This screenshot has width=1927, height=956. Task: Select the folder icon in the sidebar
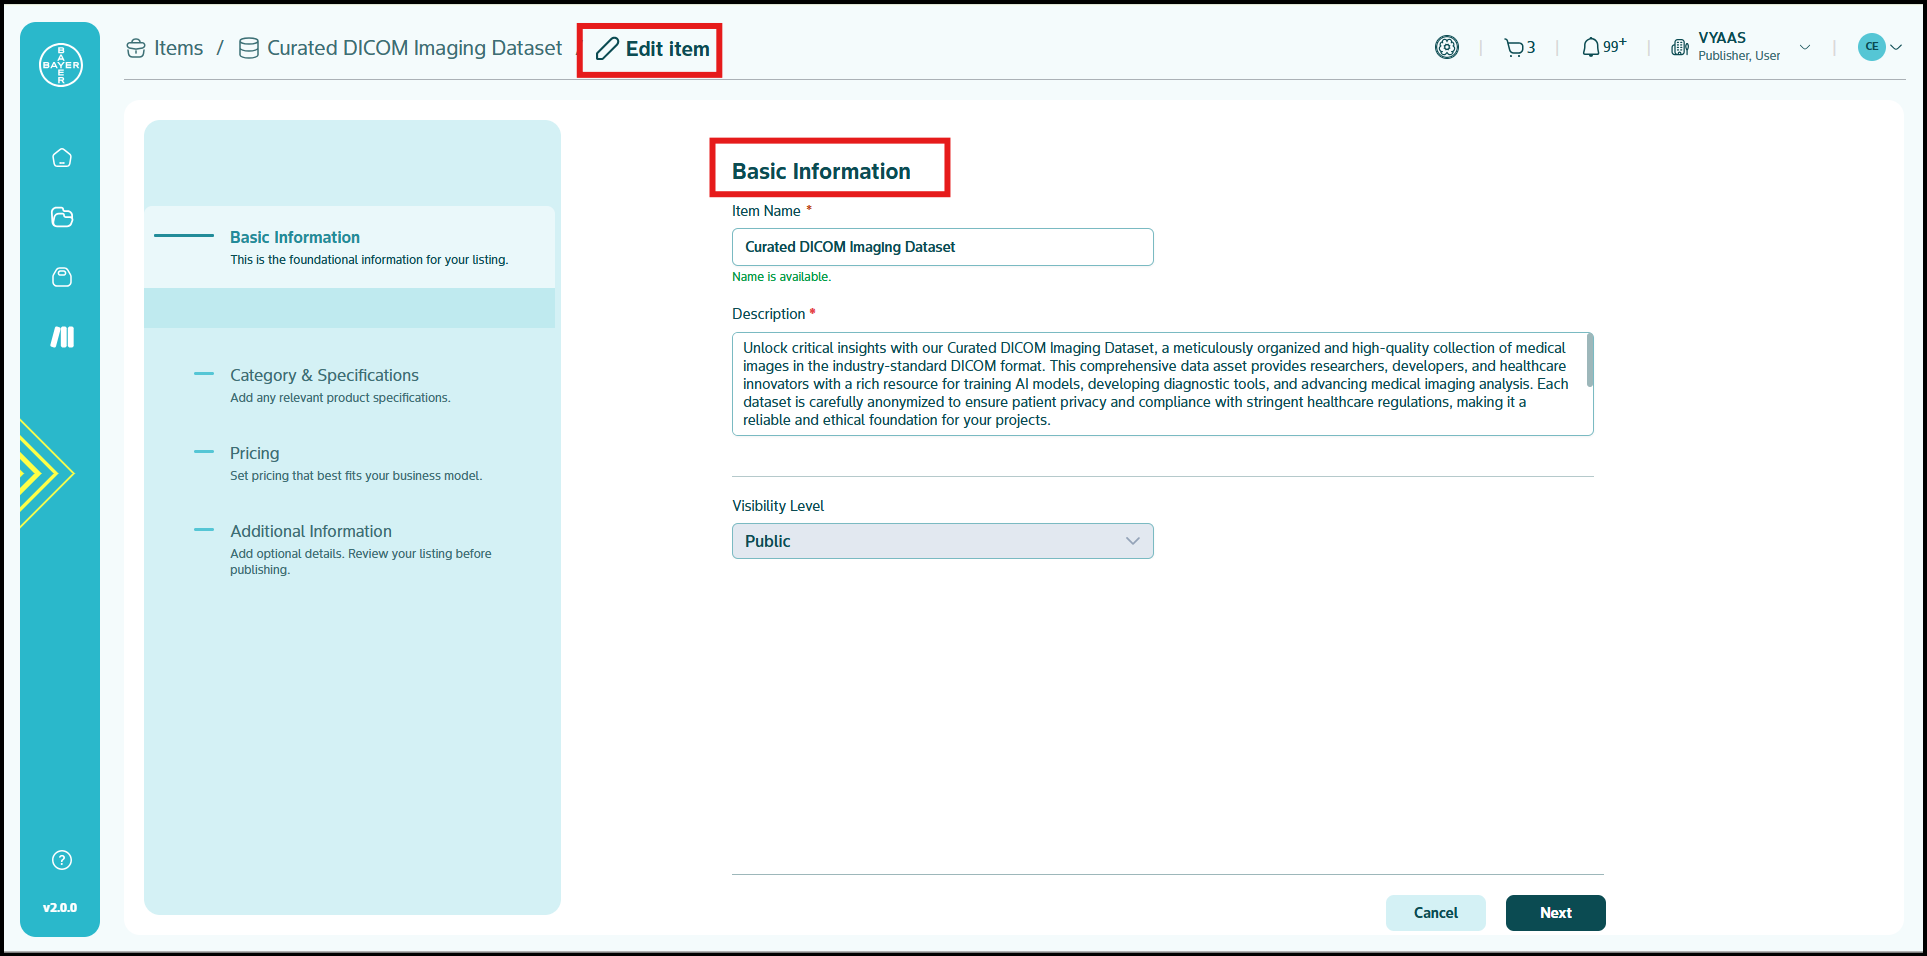[x=61, y=217]
